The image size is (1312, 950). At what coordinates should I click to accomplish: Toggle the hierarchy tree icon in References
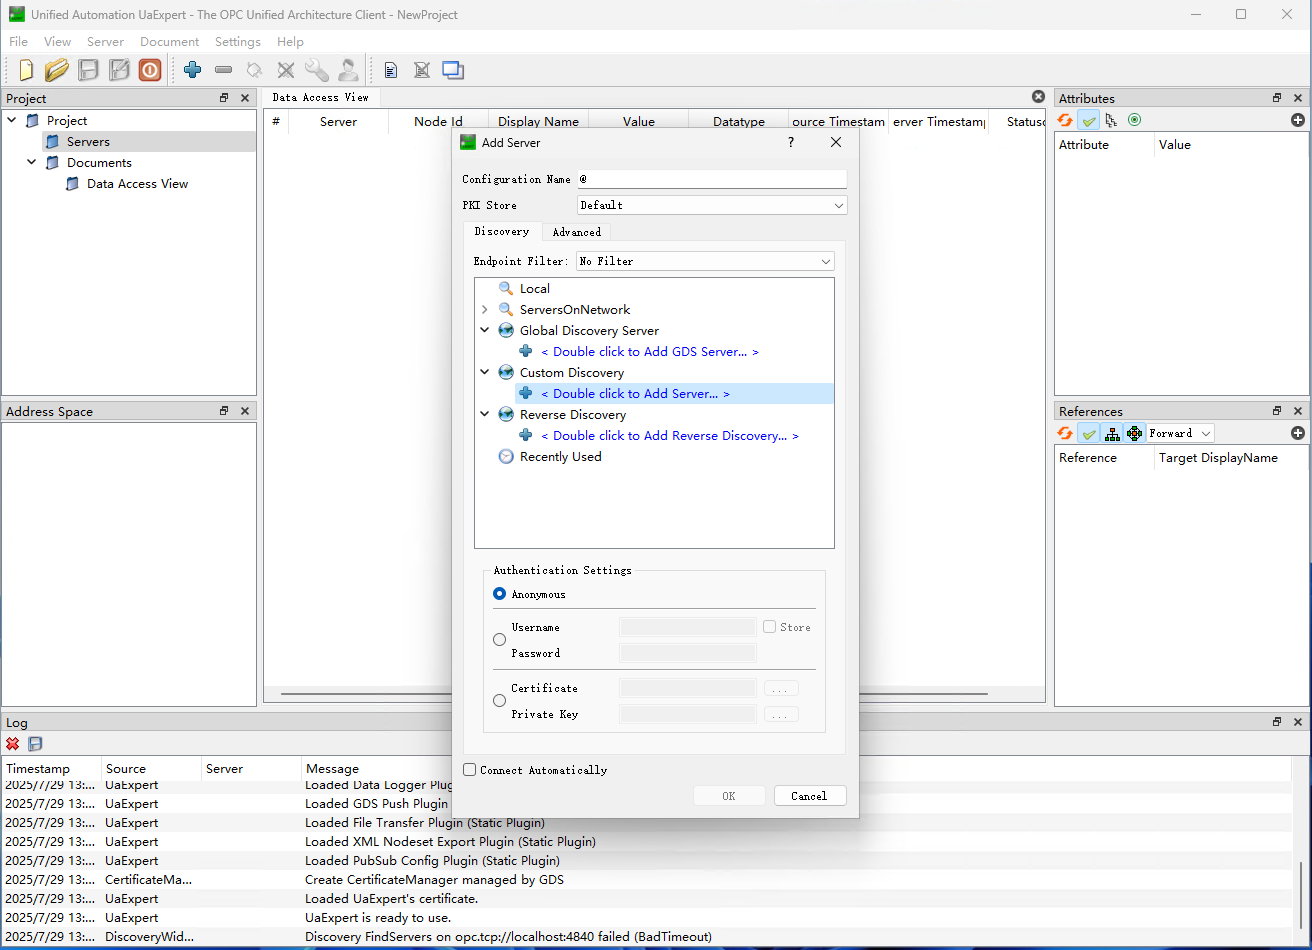pyautogui.click(x=1112, y=433)
